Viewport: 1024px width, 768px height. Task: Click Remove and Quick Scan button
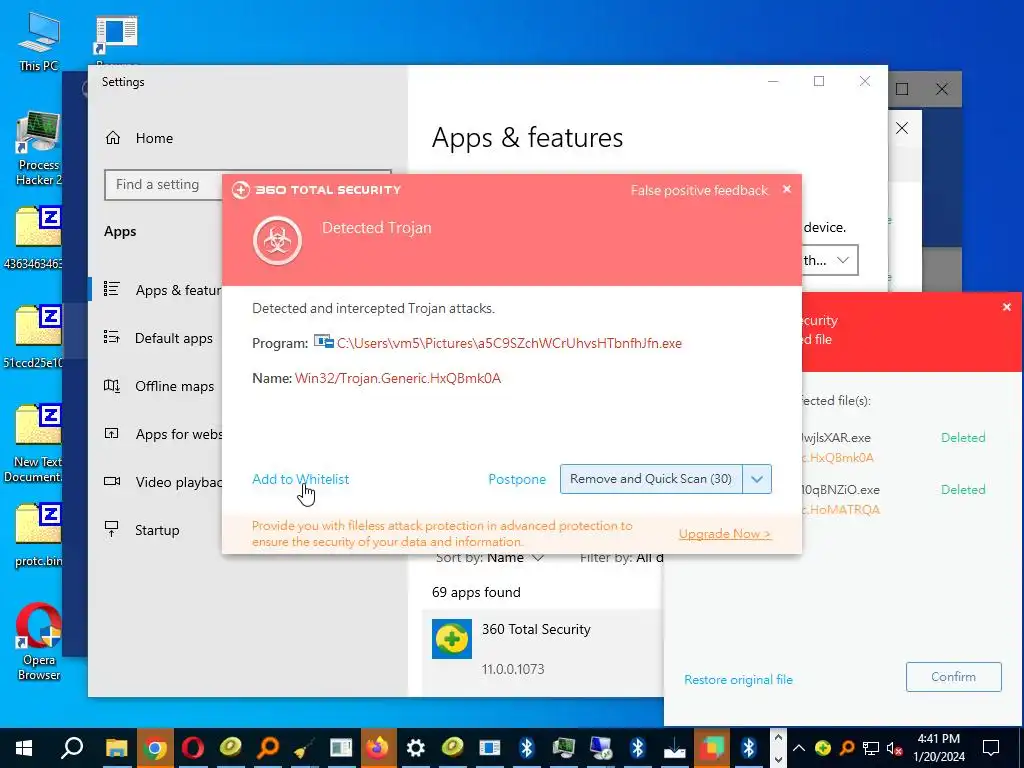(650, 479)
